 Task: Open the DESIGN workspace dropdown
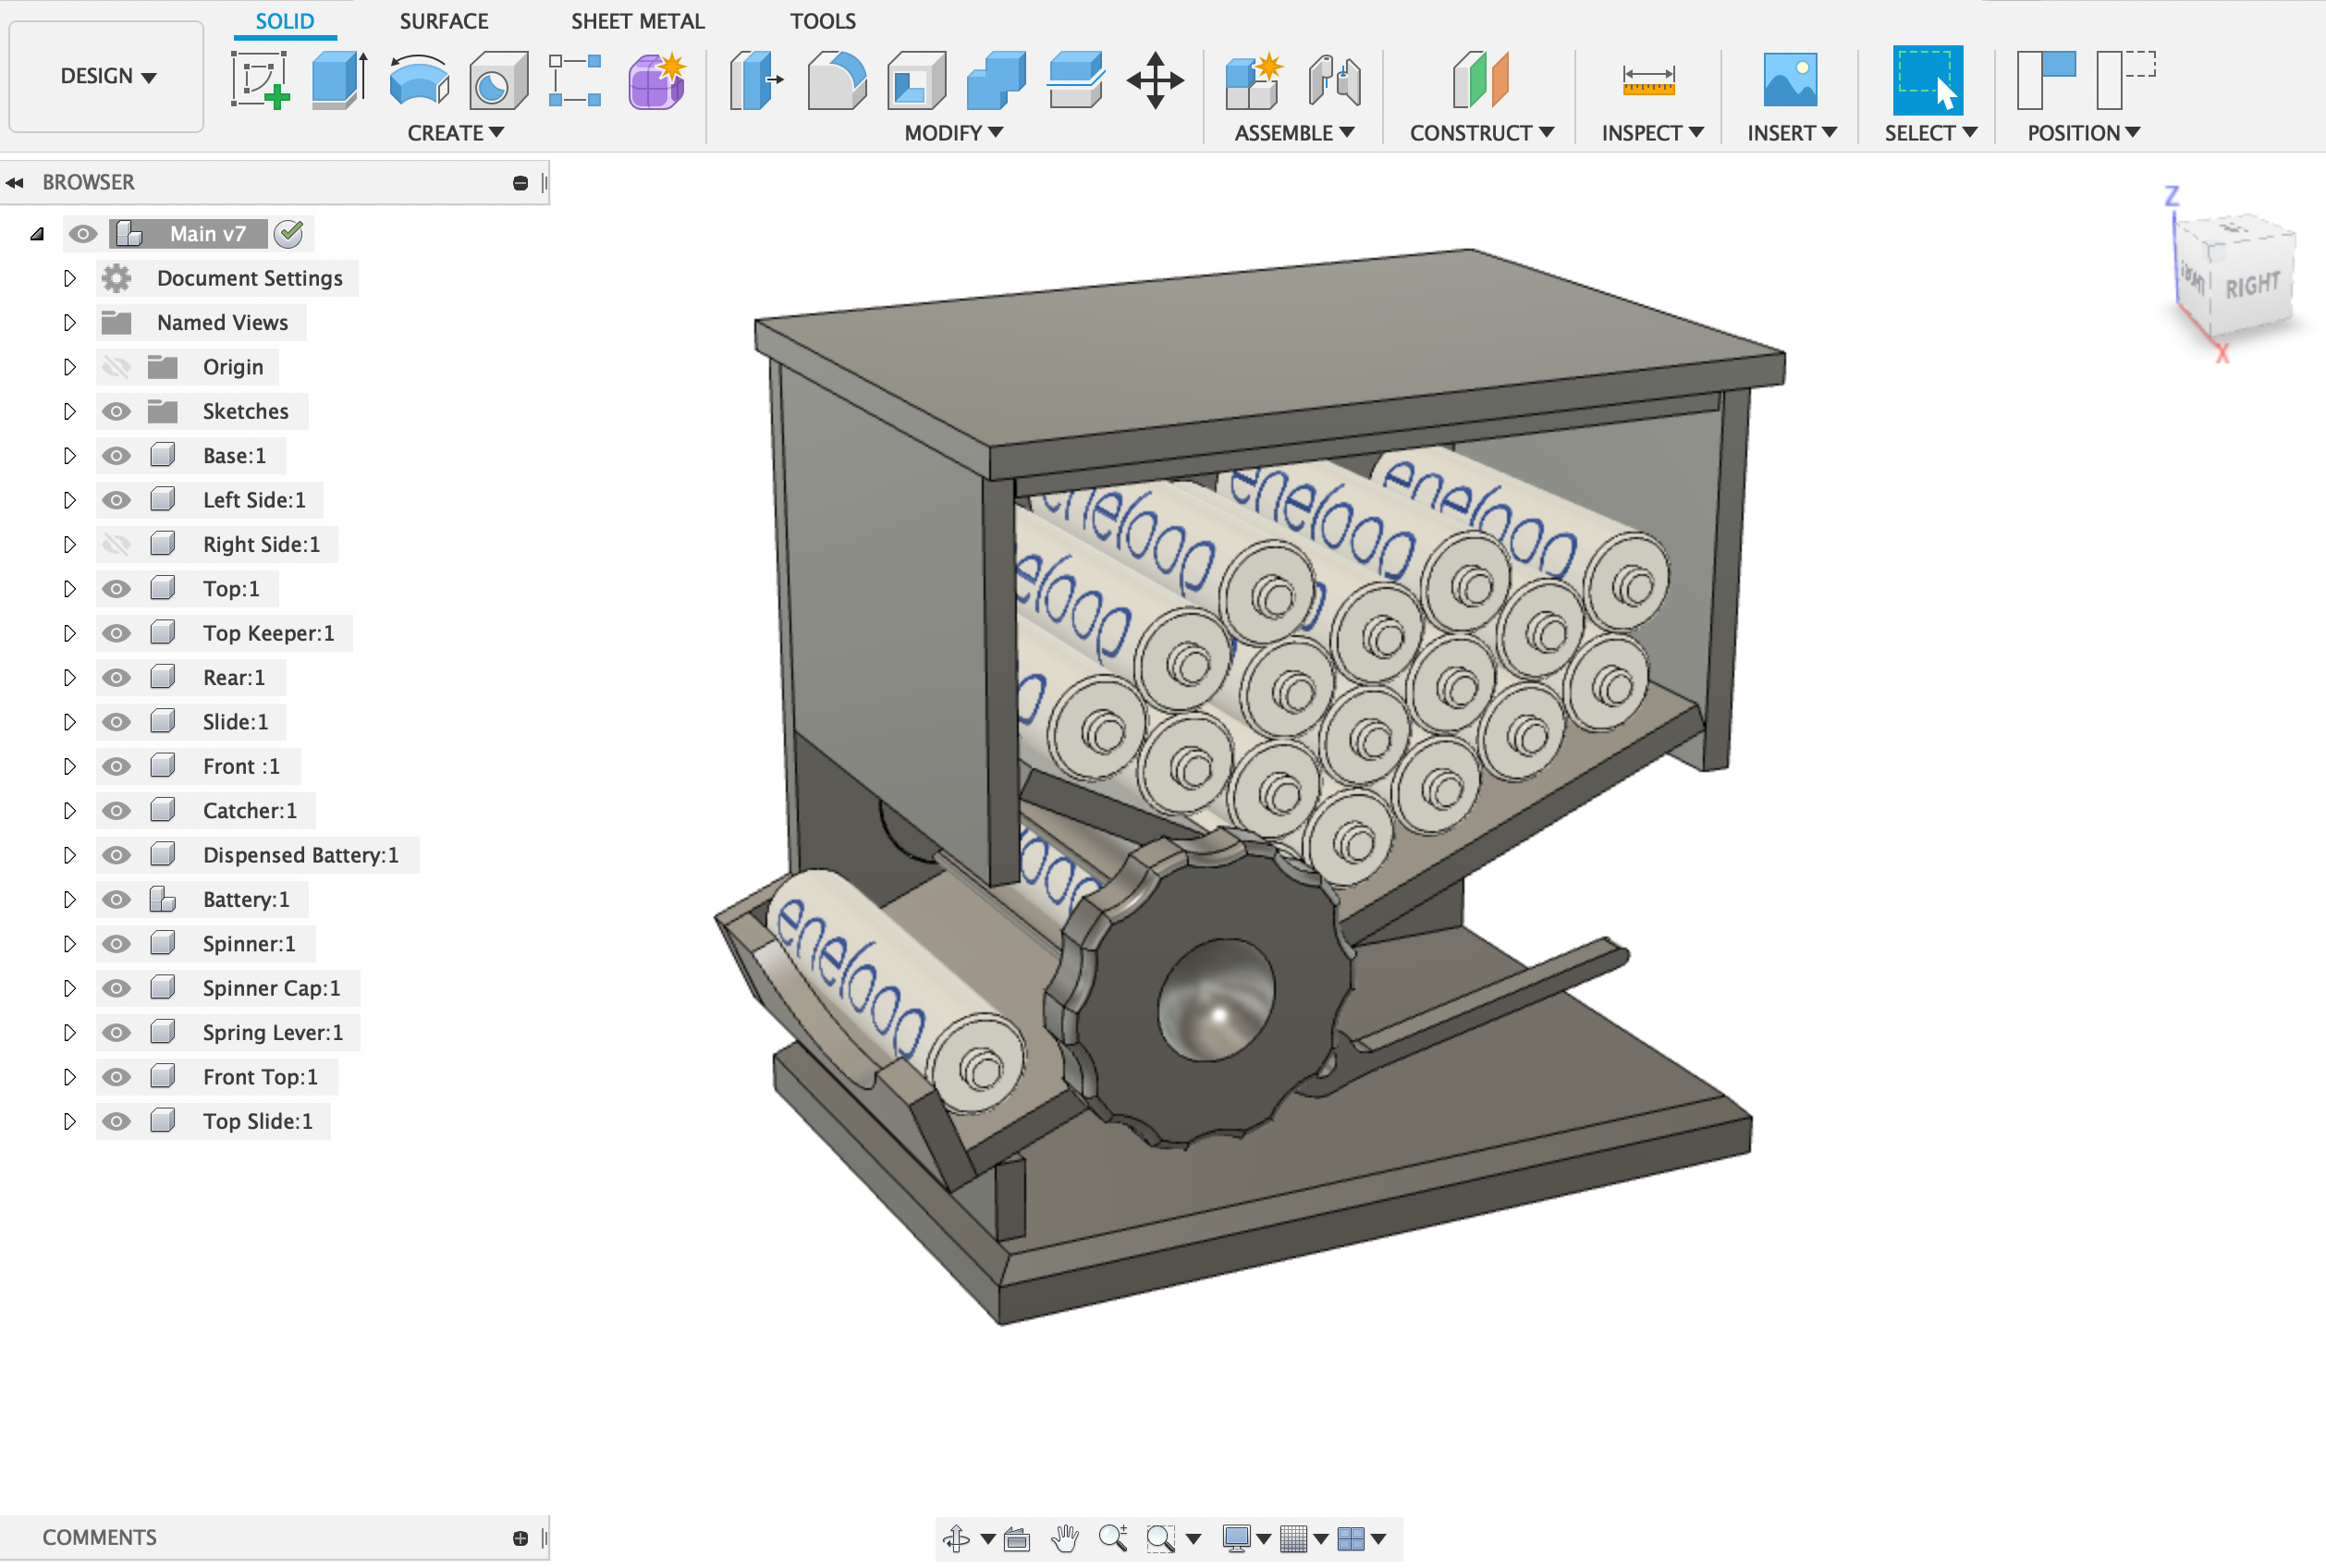pos(107,76)
